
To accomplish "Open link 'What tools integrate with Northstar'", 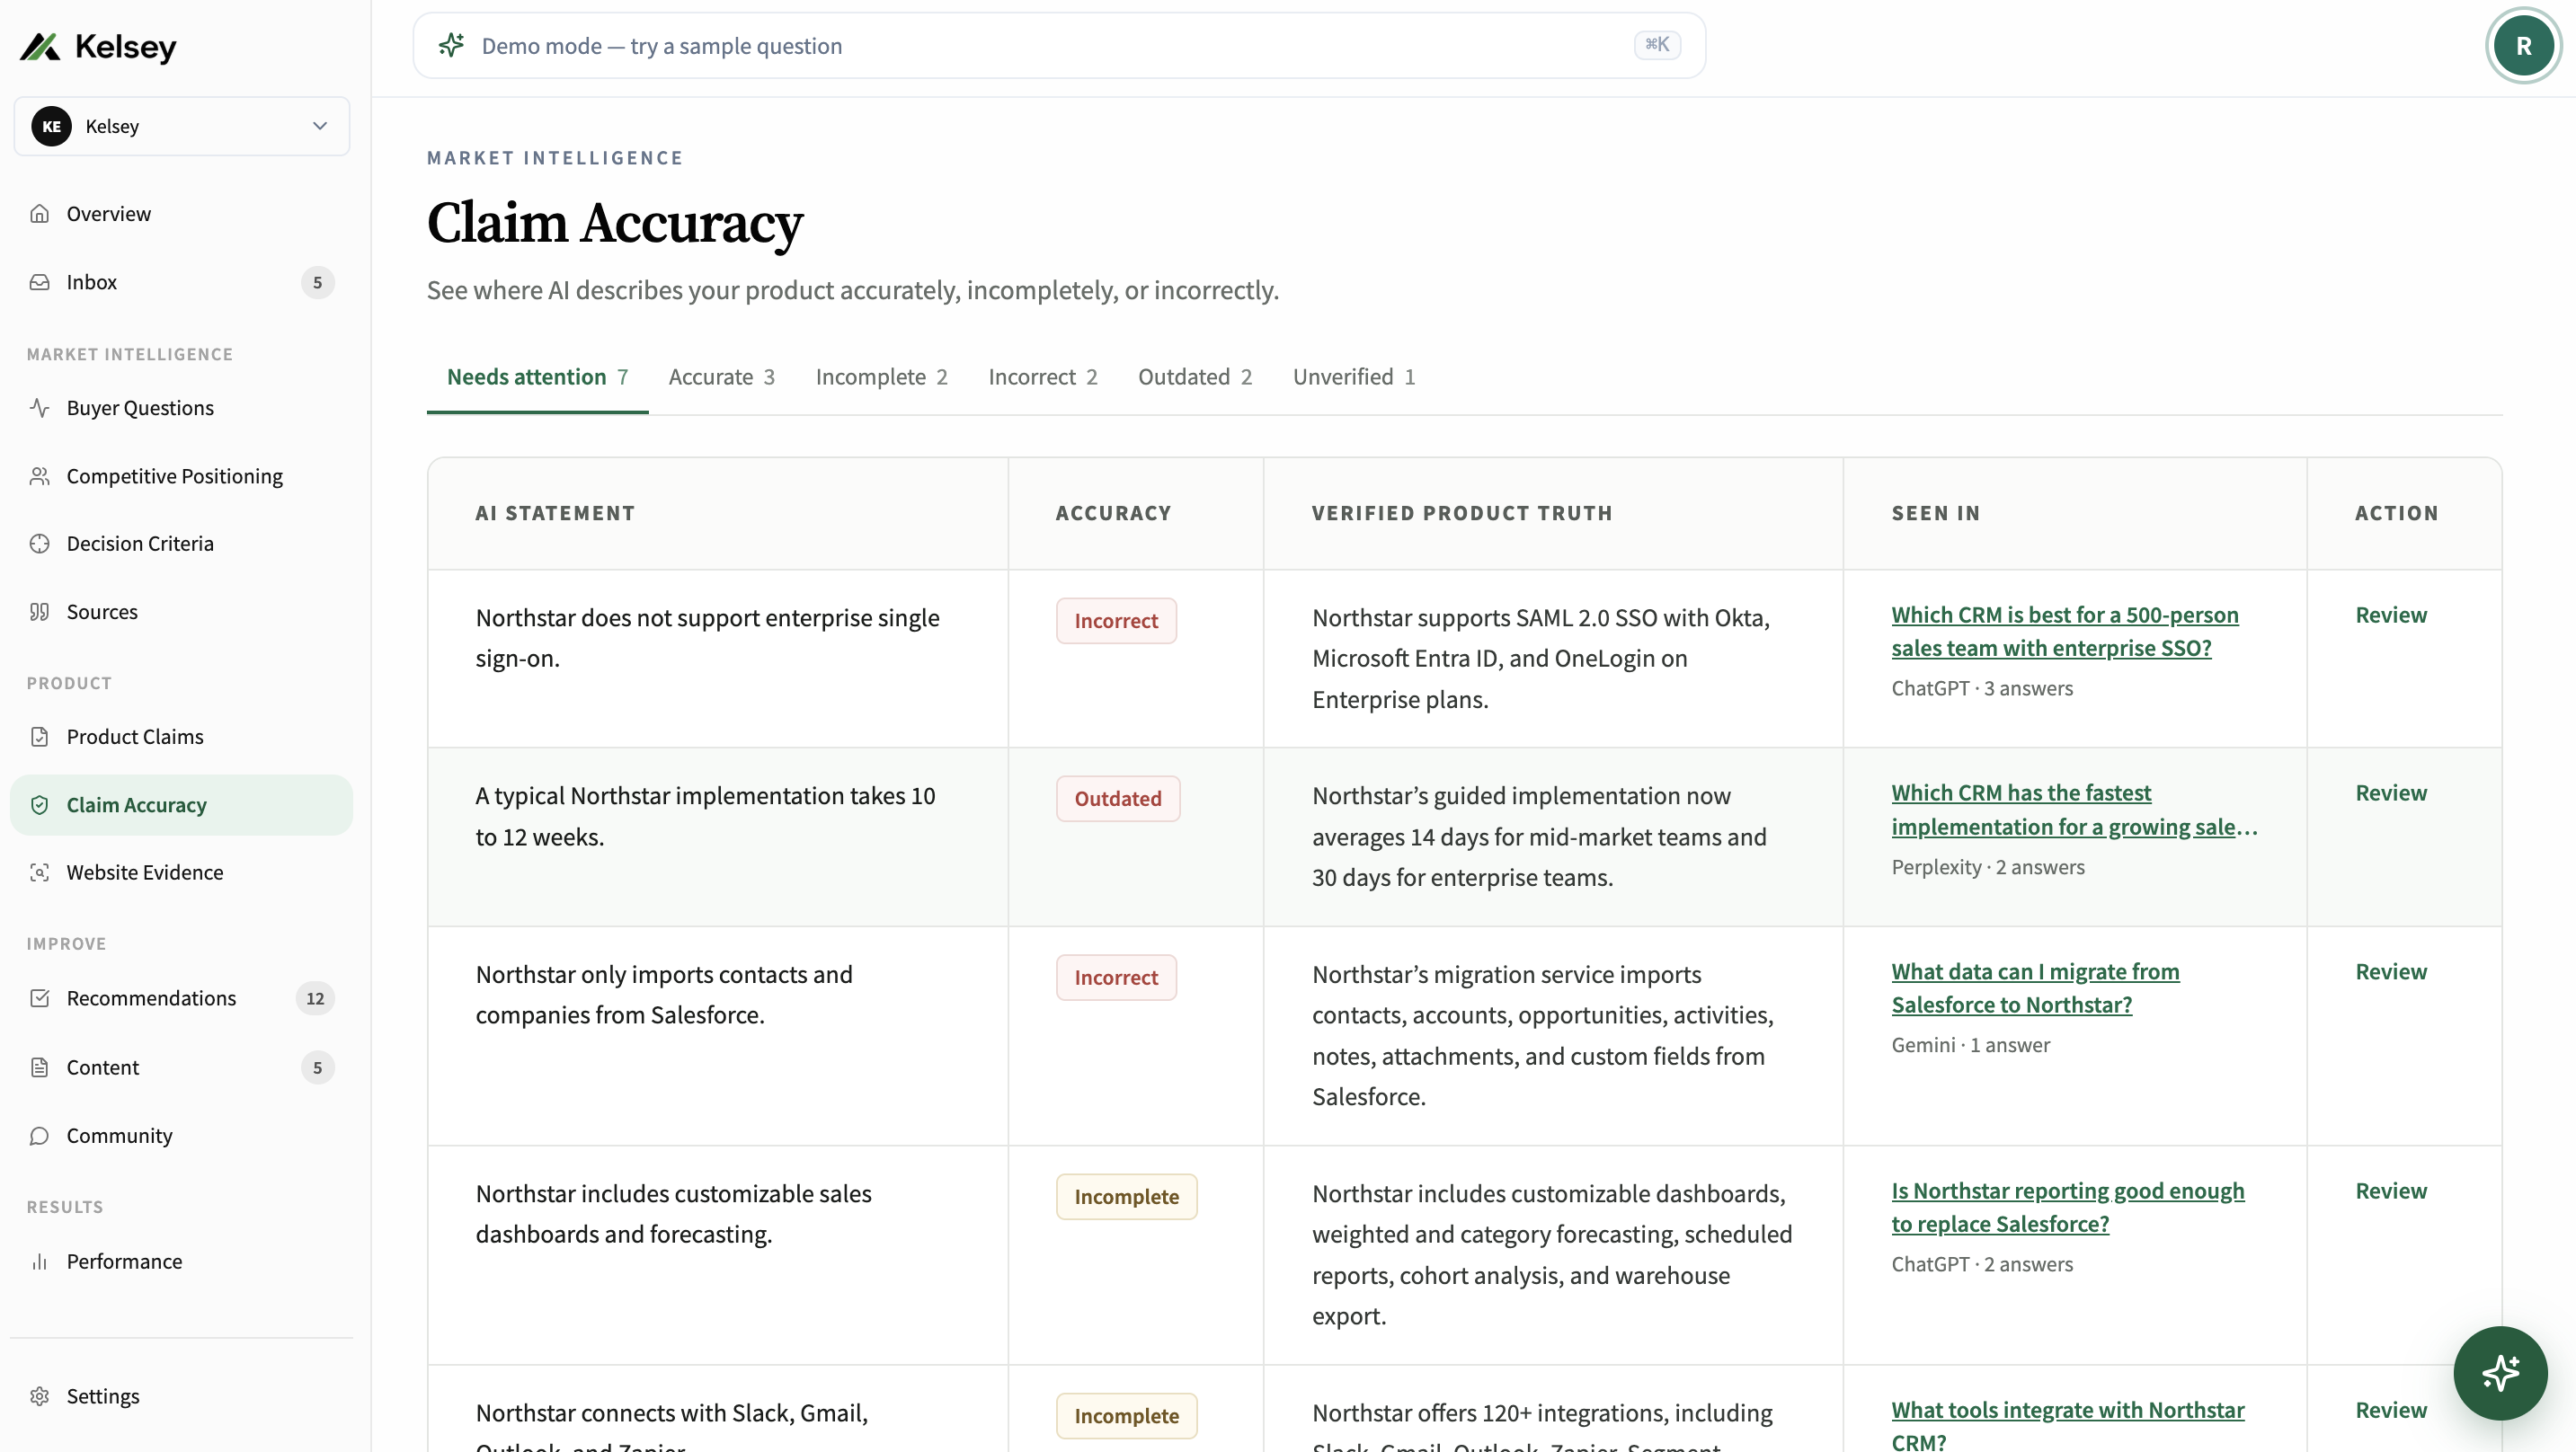I will [x=2067, y=1425].
